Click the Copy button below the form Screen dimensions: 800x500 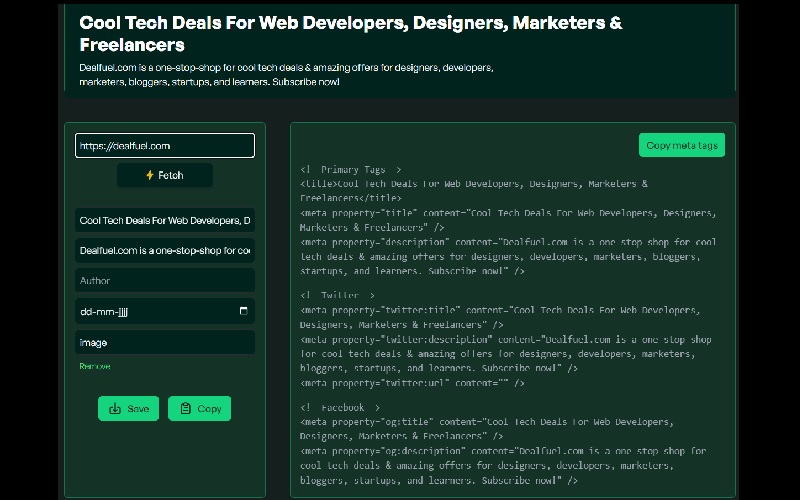click(x=199, y=409)
